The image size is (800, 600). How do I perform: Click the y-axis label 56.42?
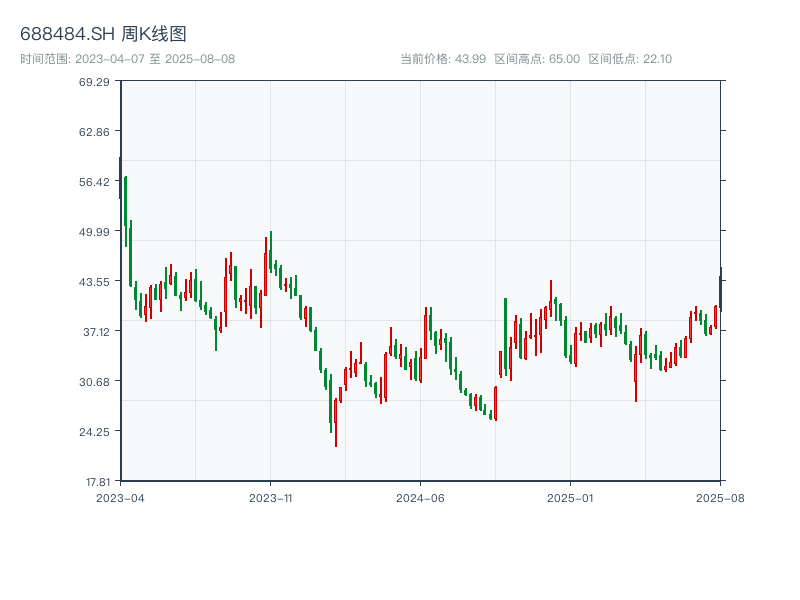94,182
